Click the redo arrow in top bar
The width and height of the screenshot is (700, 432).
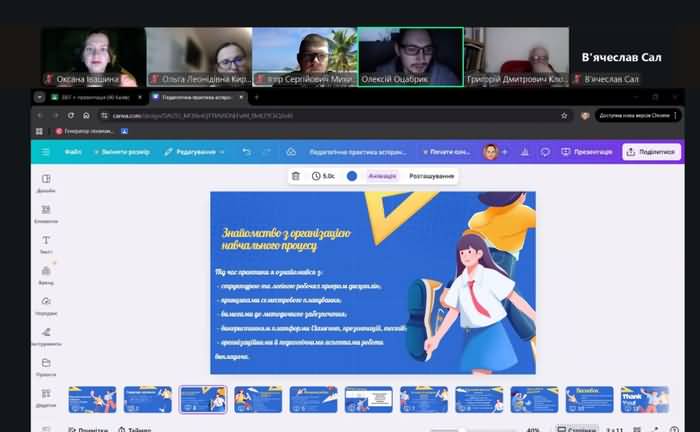(x=267, y=152)
